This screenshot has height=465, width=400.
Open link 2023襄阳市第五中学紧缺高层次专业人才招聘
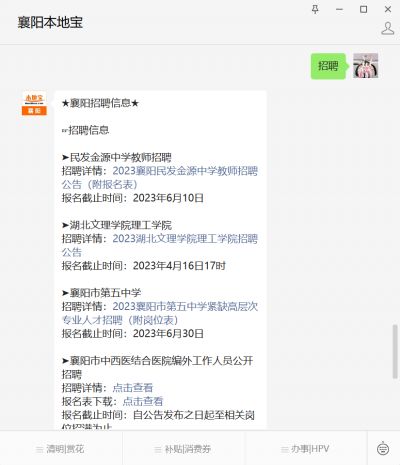[160, 313]
